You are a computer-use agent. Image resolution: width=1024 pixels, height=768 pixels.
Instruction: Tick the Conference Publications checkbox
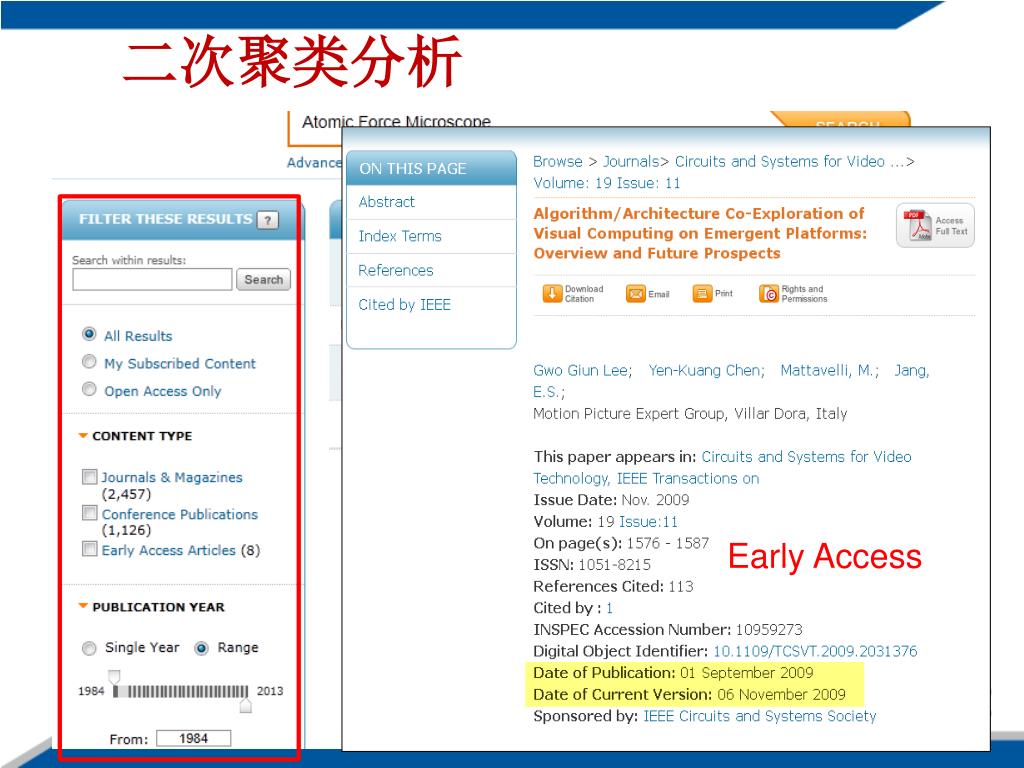coord(89,513)
